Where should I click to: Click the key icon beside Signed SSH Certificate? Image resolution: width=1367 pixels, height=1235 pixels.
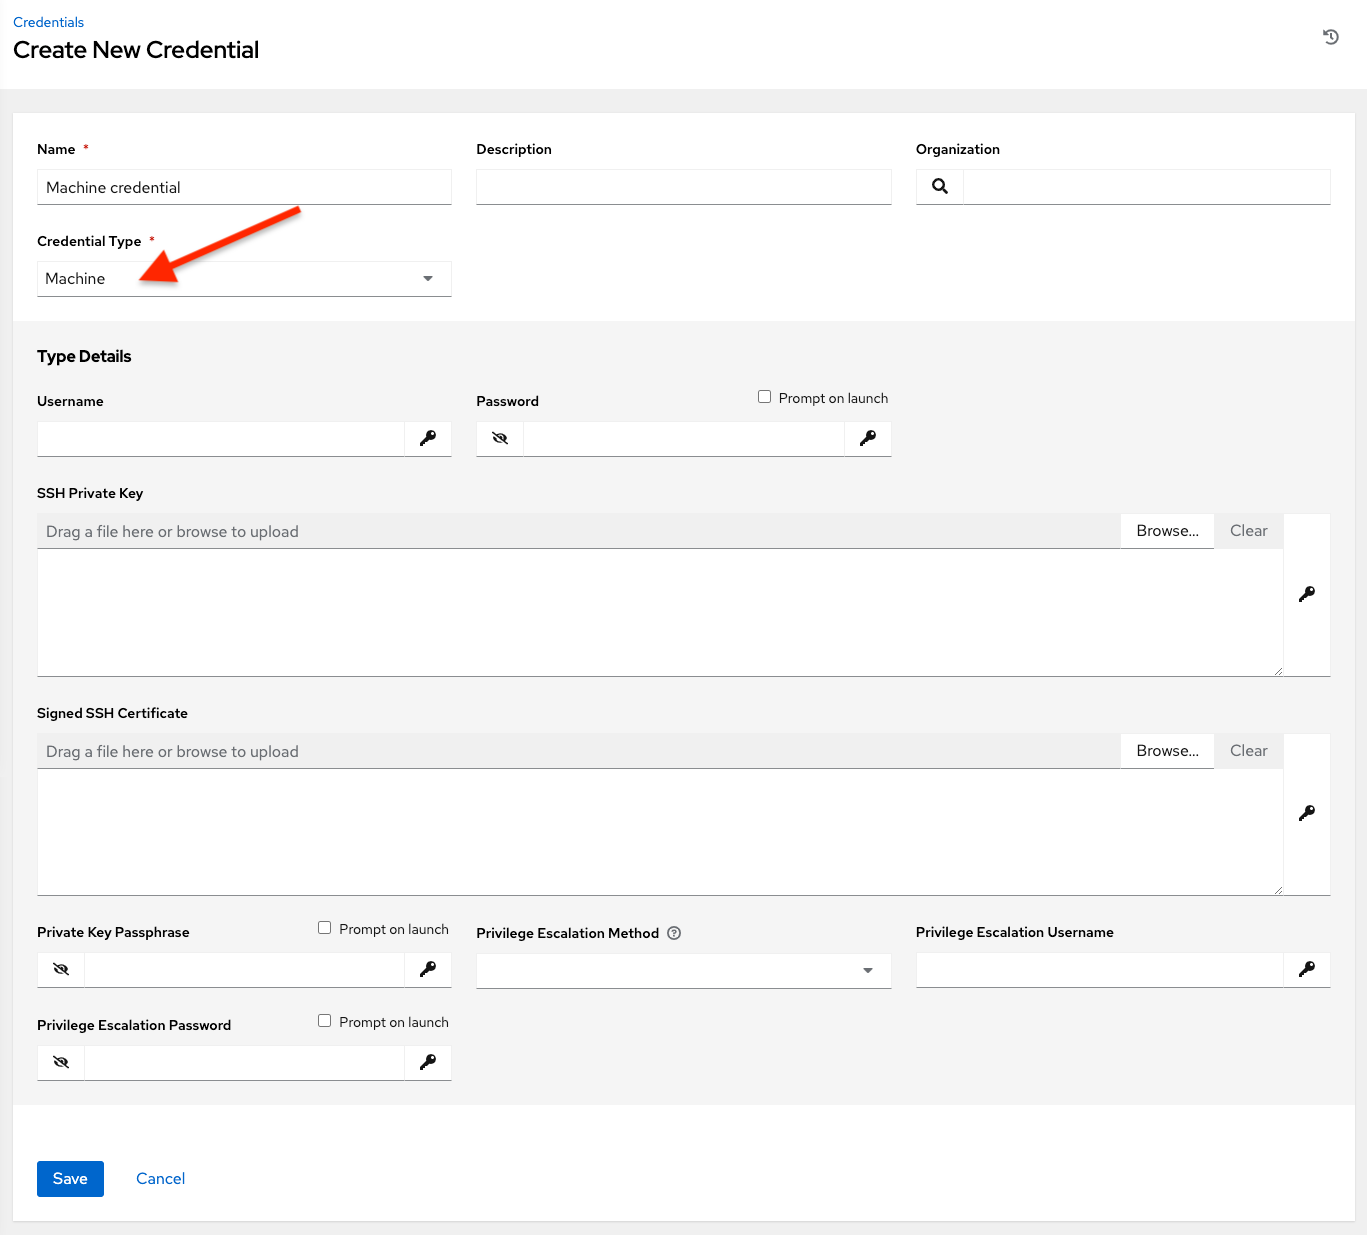click(1306, 813)
